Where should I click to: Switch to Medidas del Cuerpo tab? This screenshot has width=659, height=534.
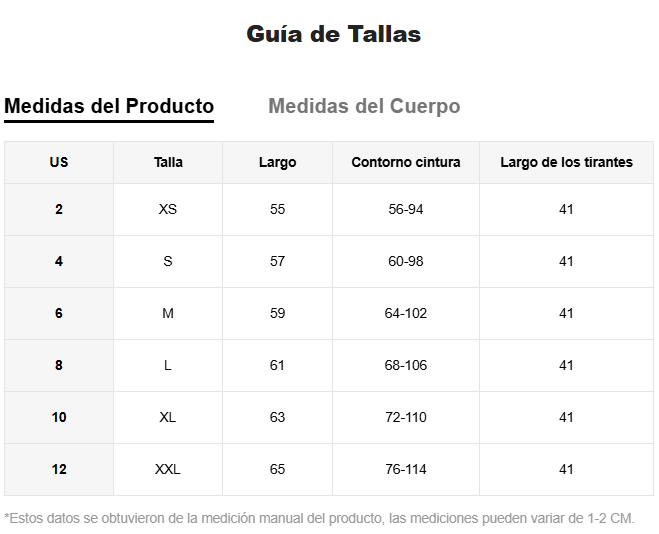[x=364, y=106]
